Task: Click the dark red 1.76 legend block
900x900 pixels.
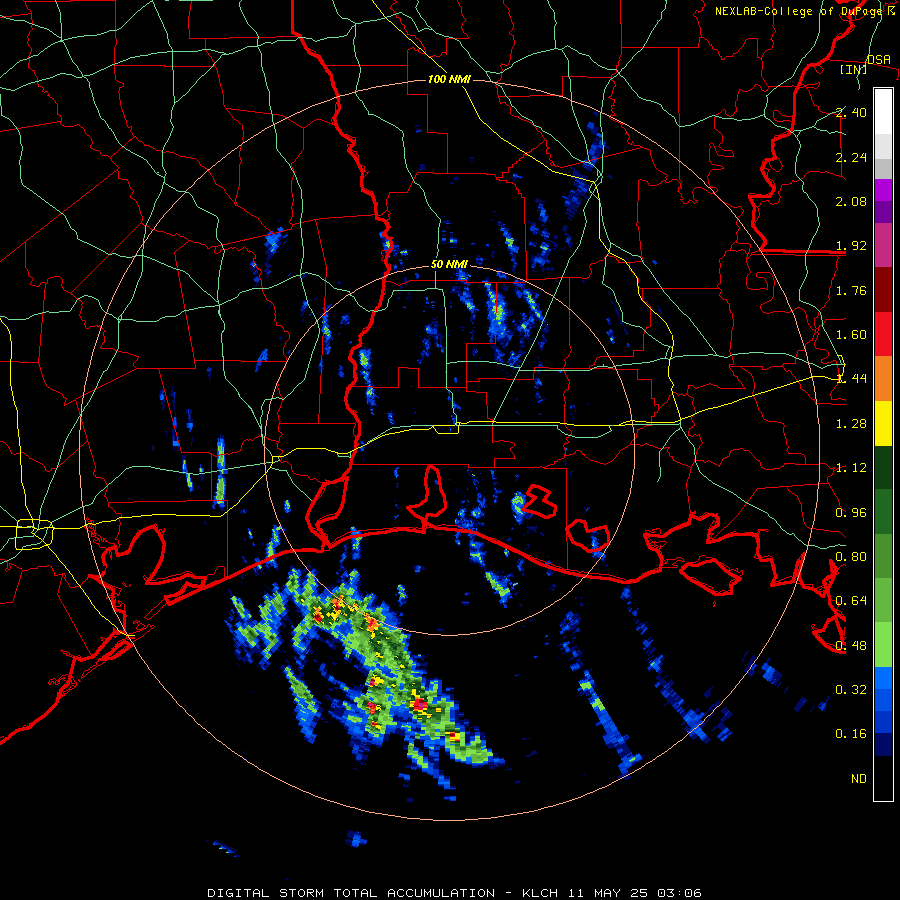Action: click(883, 290)
